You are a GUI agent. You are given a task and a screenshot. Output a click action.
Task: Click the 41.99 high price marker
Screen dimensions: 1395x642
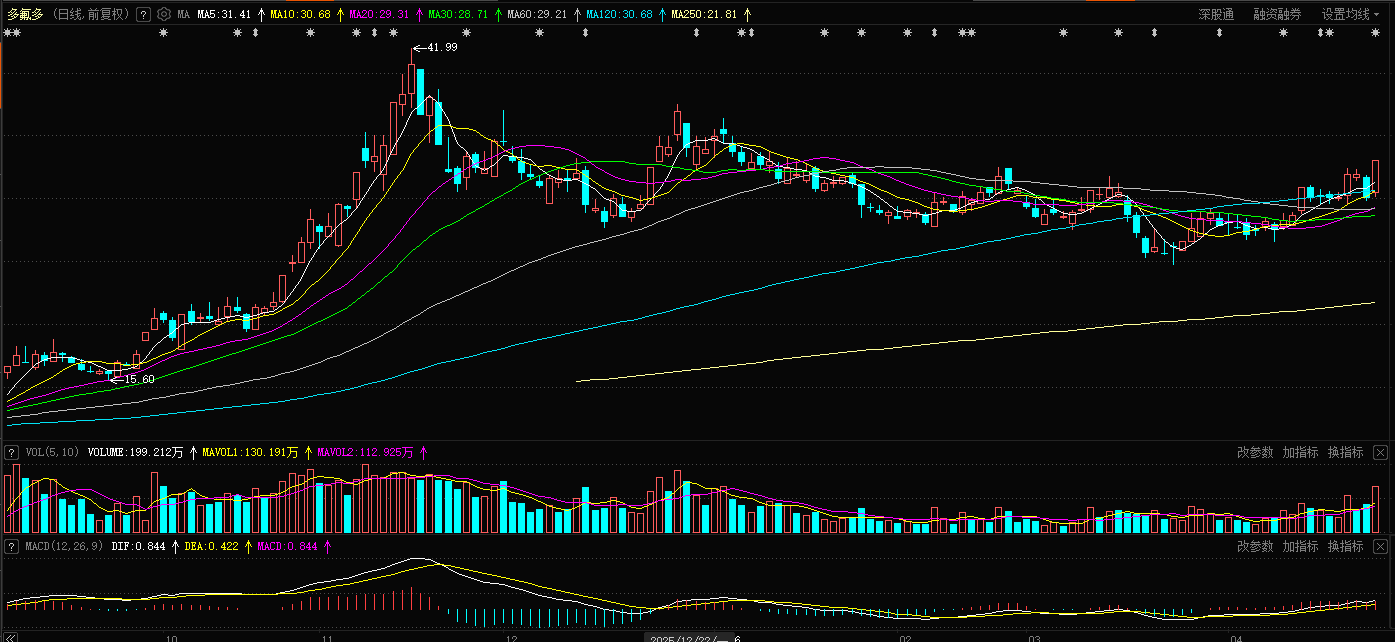click(440, 47)
